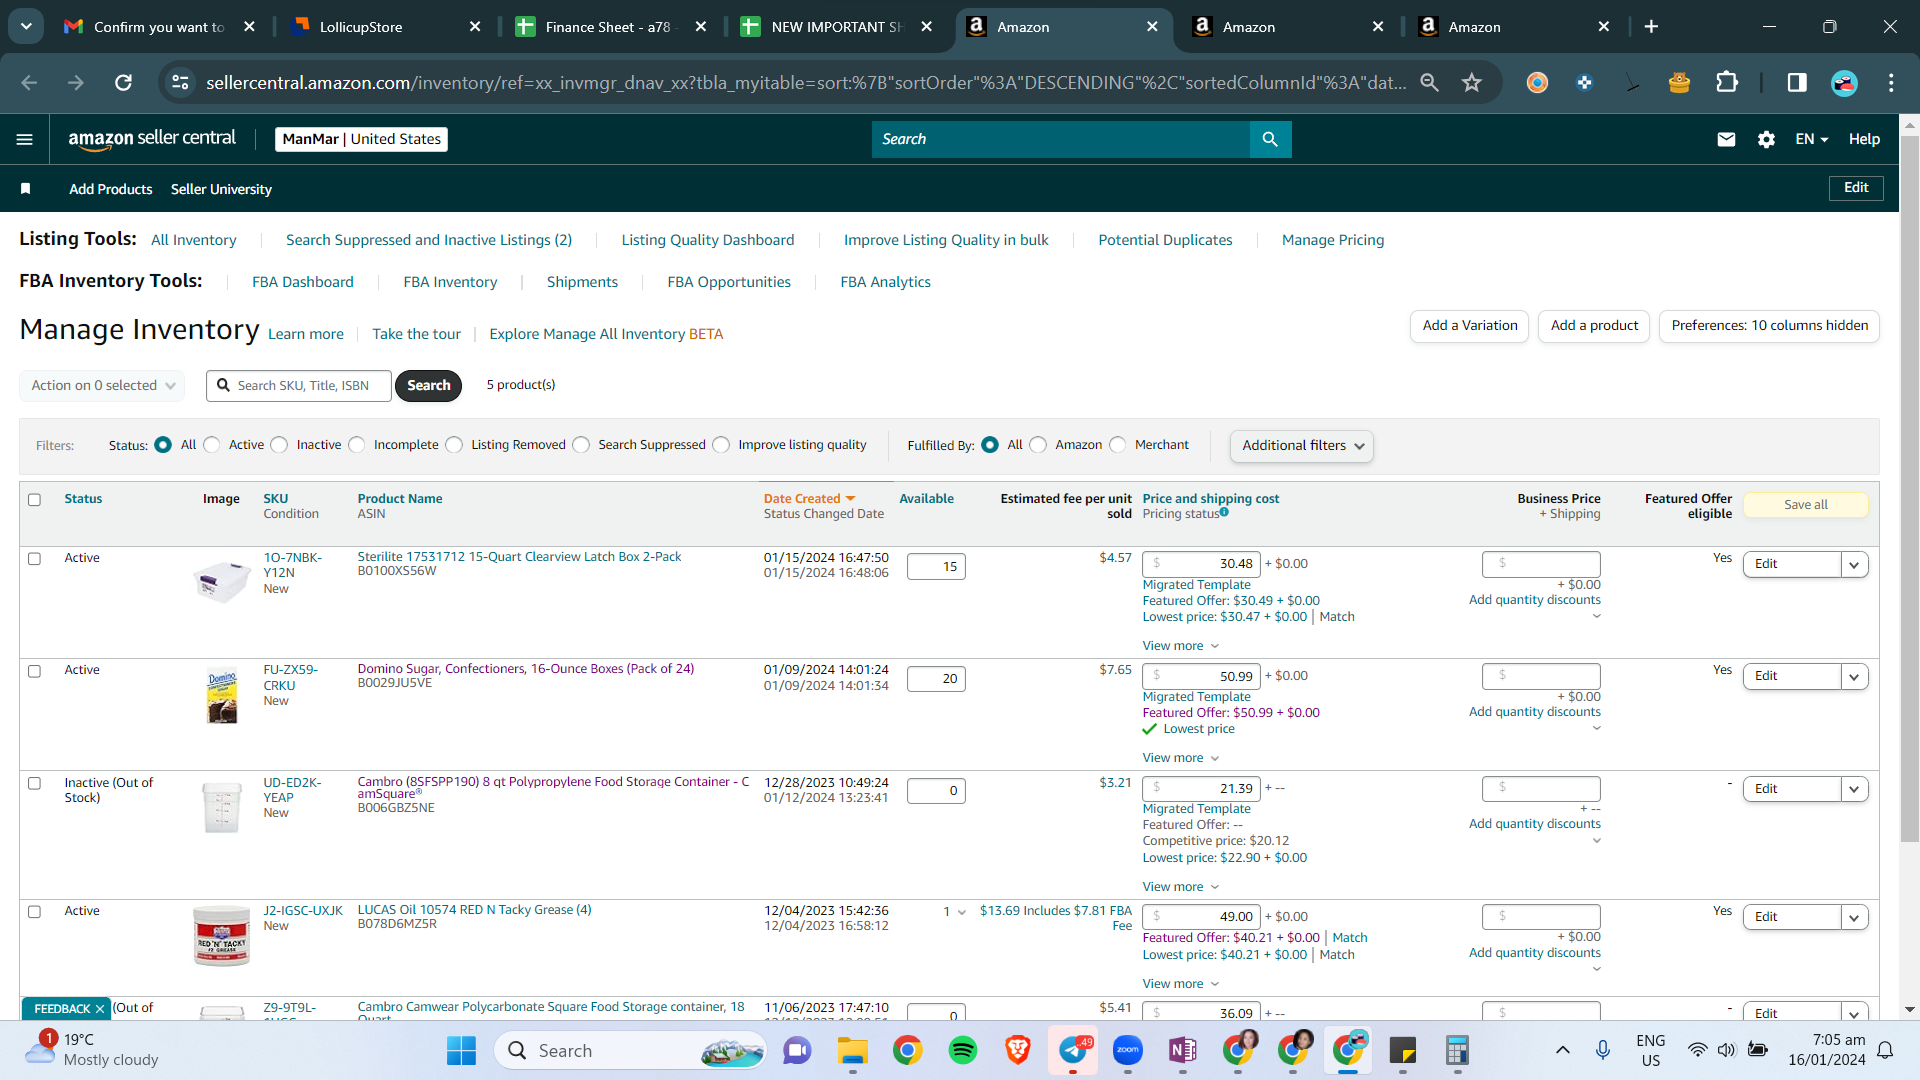Expand View more under the $30.48 price

tap(1181, 646)
